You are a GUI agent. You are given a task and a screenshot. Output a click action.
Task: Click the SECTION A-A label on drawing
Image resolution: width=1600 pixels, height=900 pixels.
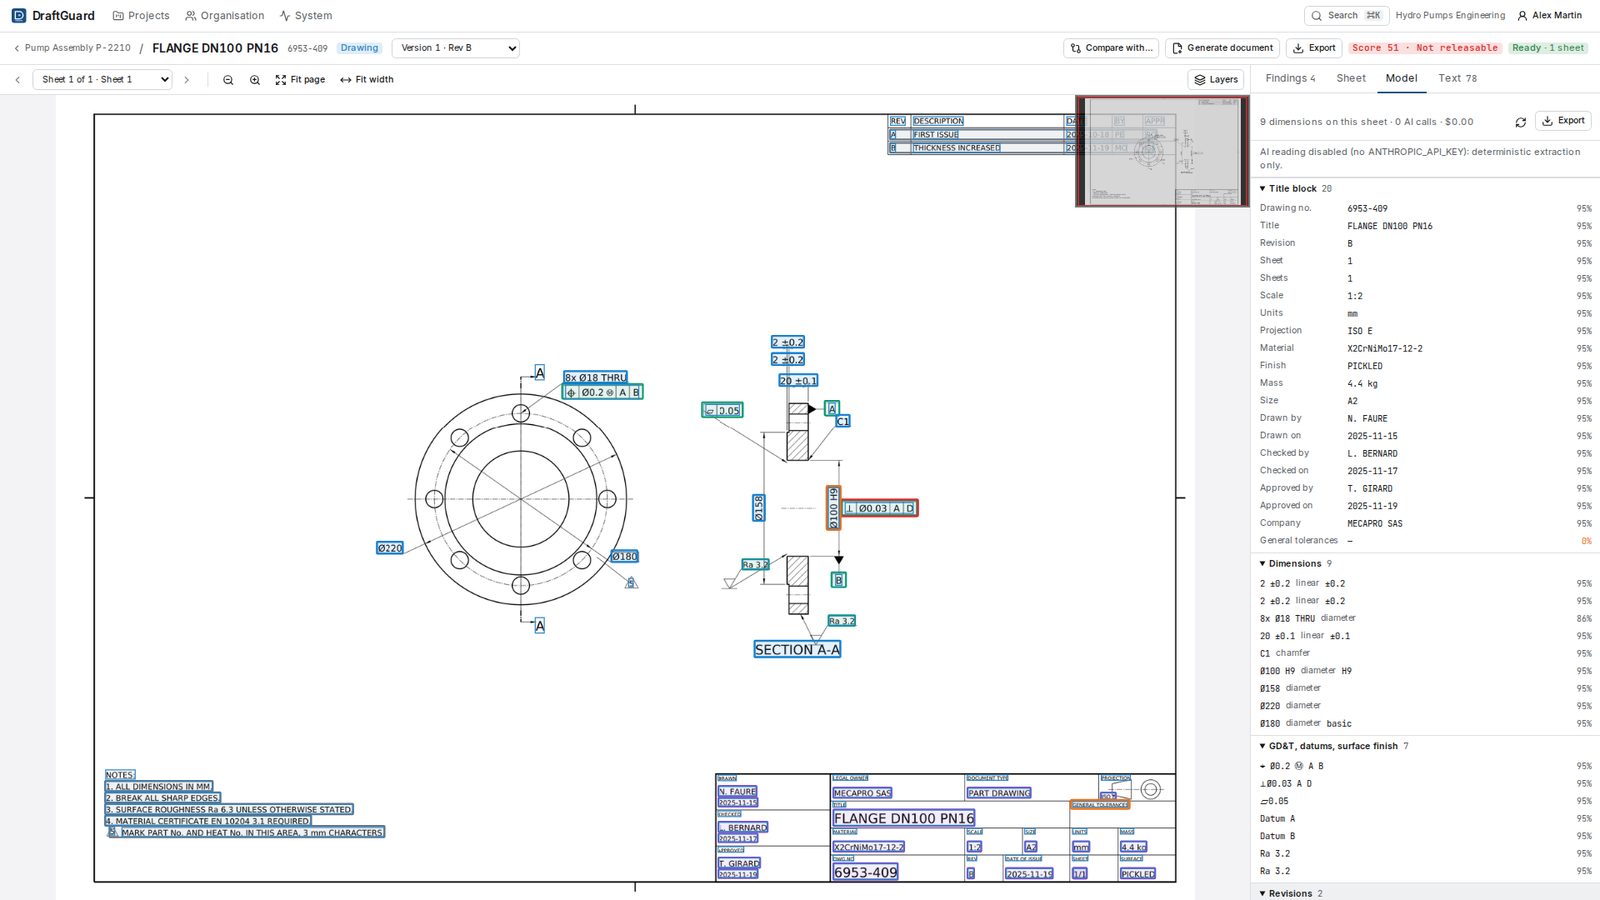797,650
